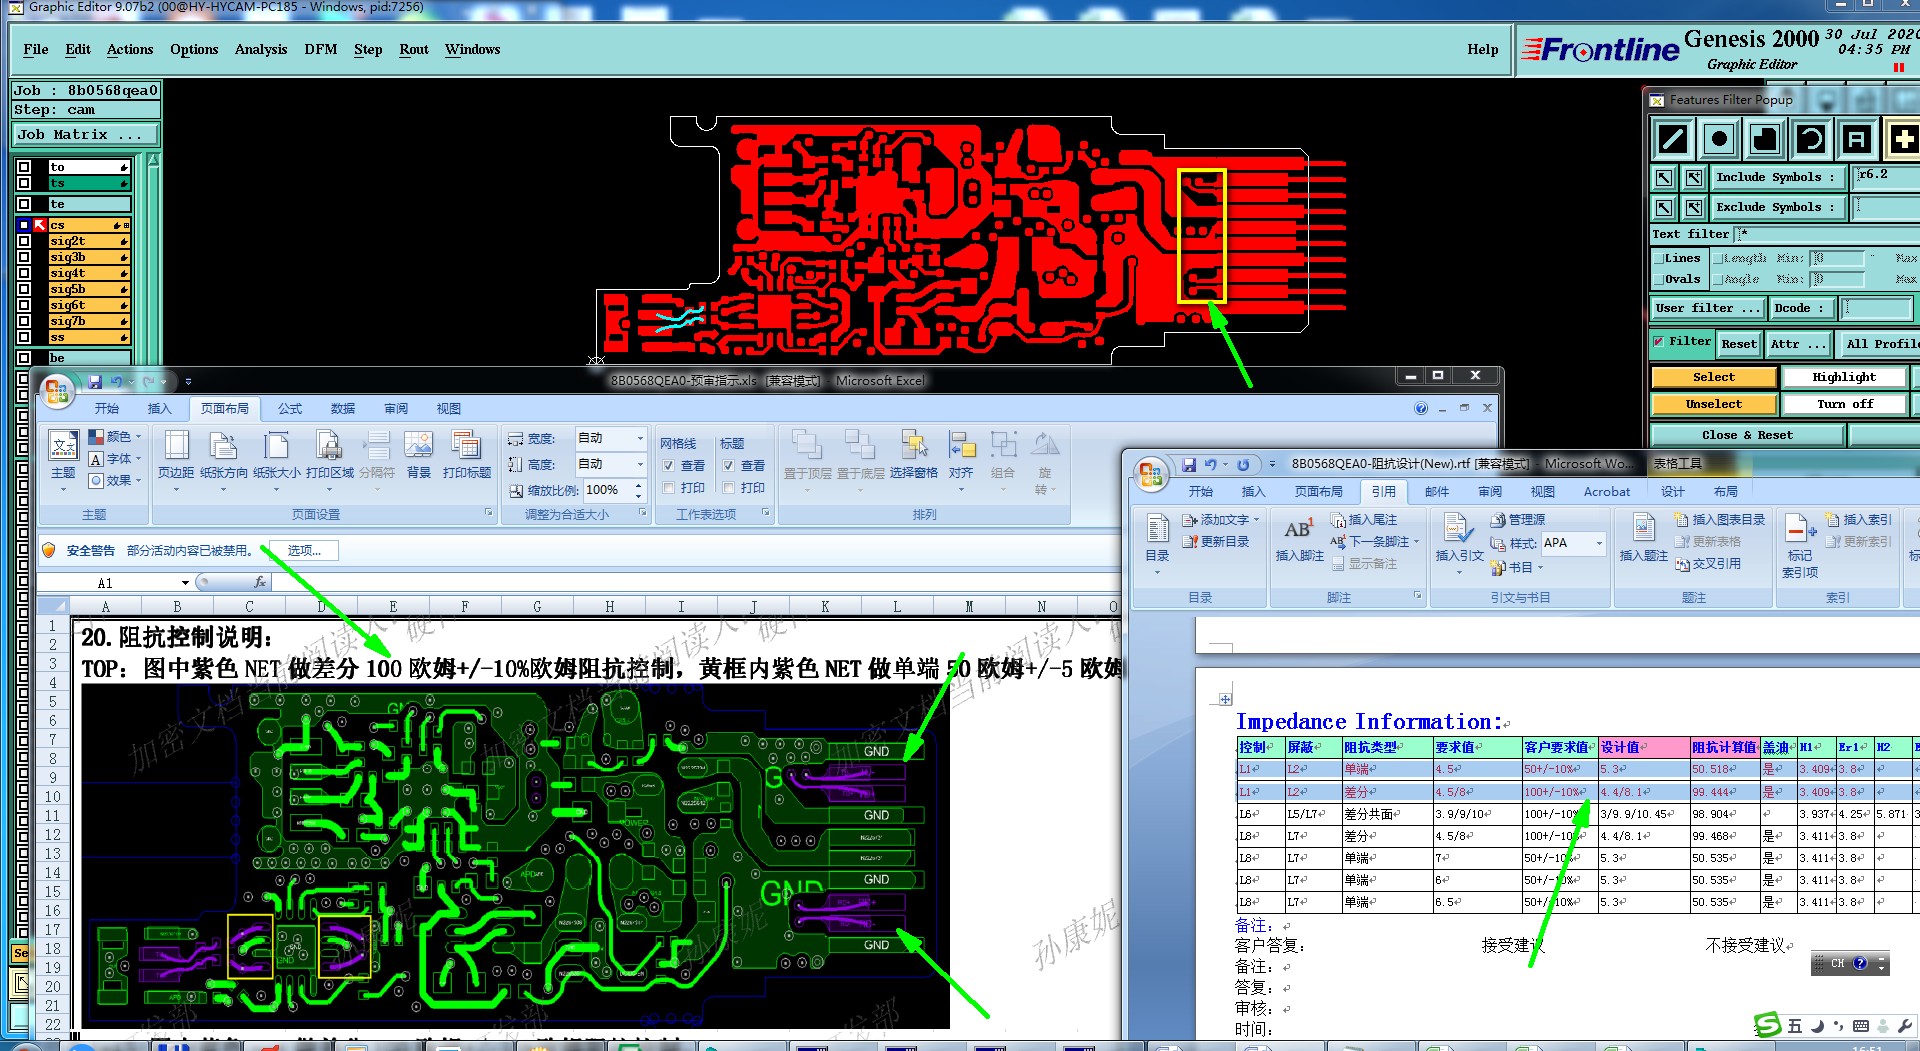Check Gridlines Print (网格线 打印) in Excel
The width and height of the screenshot is (1920, 1051).
pyautogui.click(x=669, y=488)
